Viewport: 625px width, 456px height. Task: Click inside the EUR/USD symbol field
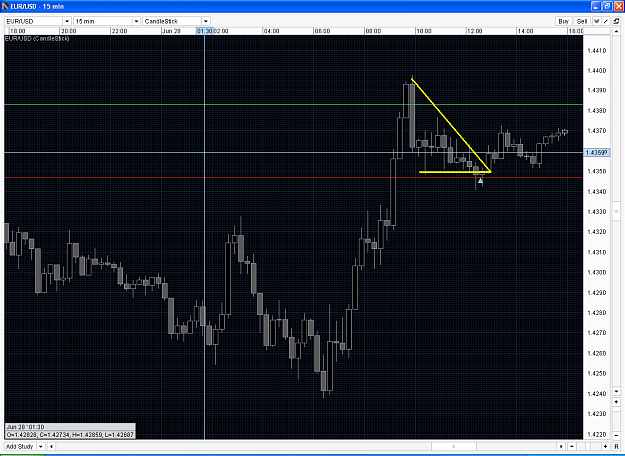point(33,21)
